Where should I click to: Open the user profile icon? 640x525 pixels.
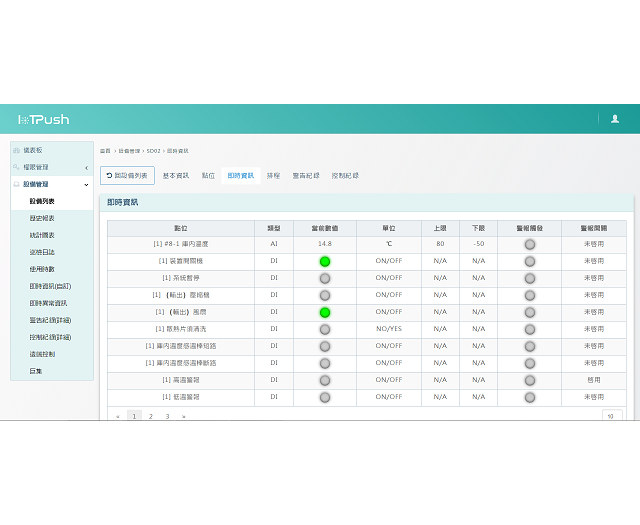(x=614, y=119)
